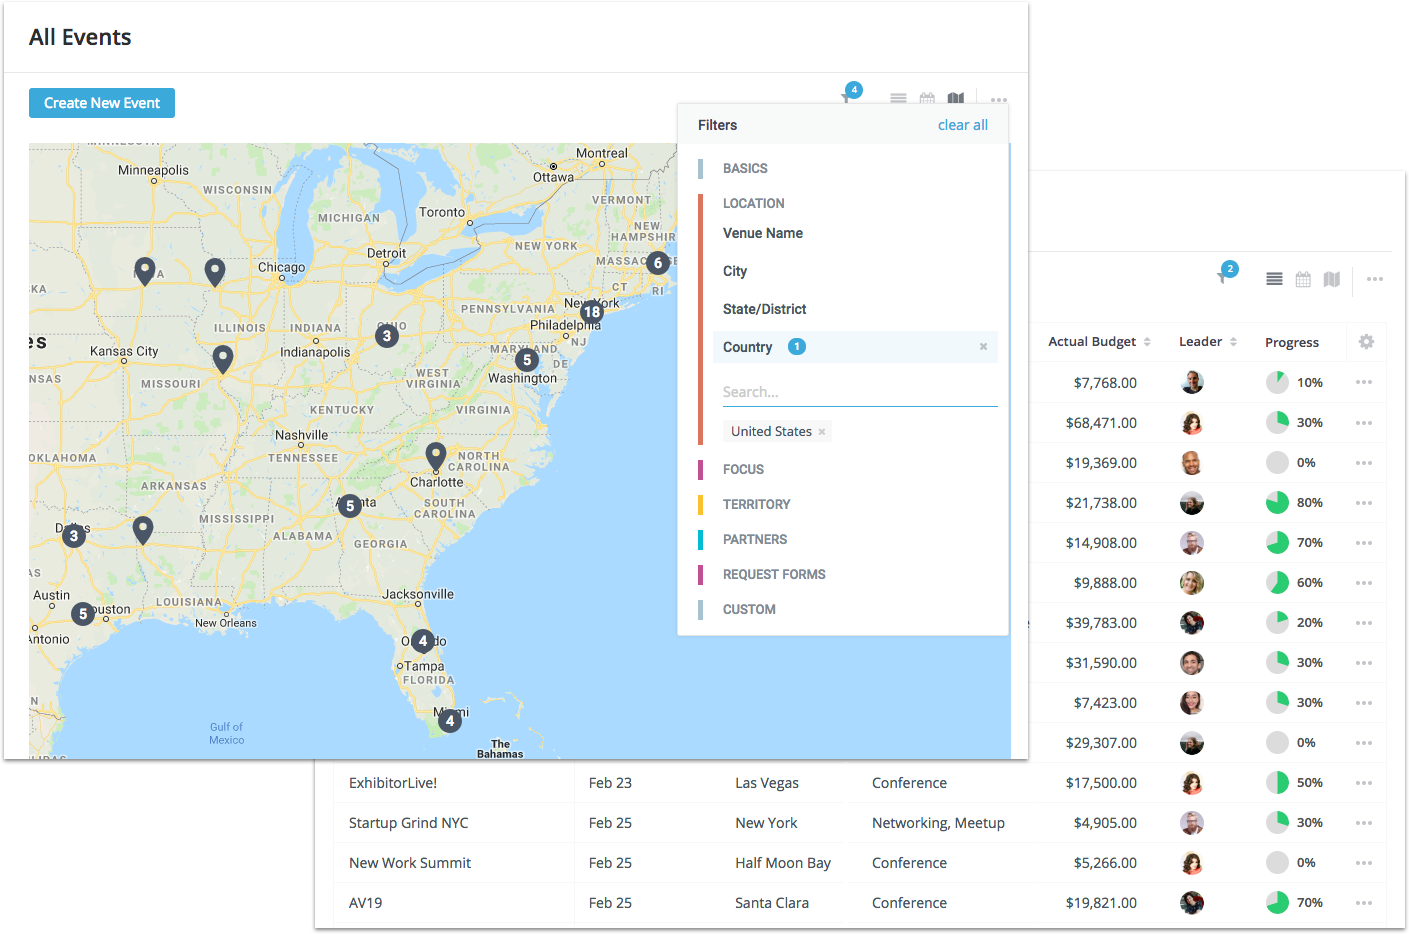1409x934 pixels.
Task: Remove the United States filter chip
Action: [x=822, y=432]
